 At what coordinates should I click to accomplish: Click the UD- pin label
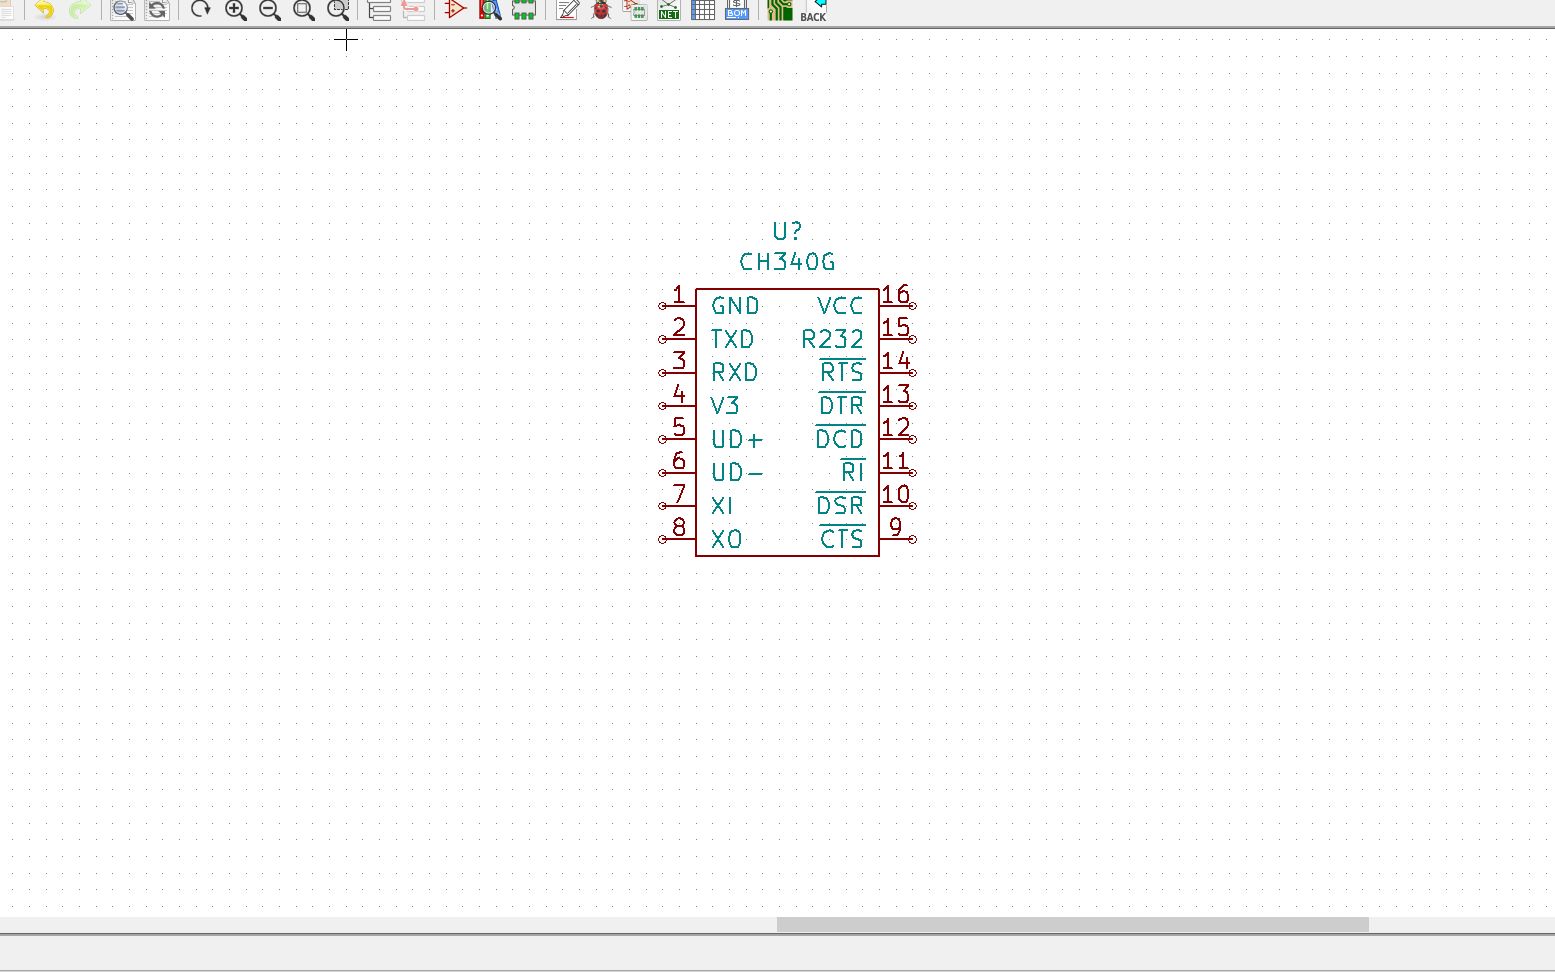(737, 472)
